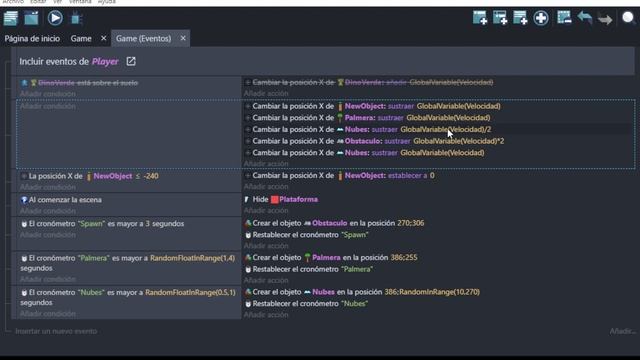Image resolution: width=640 pixels, height=360 pixels.
Task: Select the Hide Plataforma action
Action: [281, 199]
